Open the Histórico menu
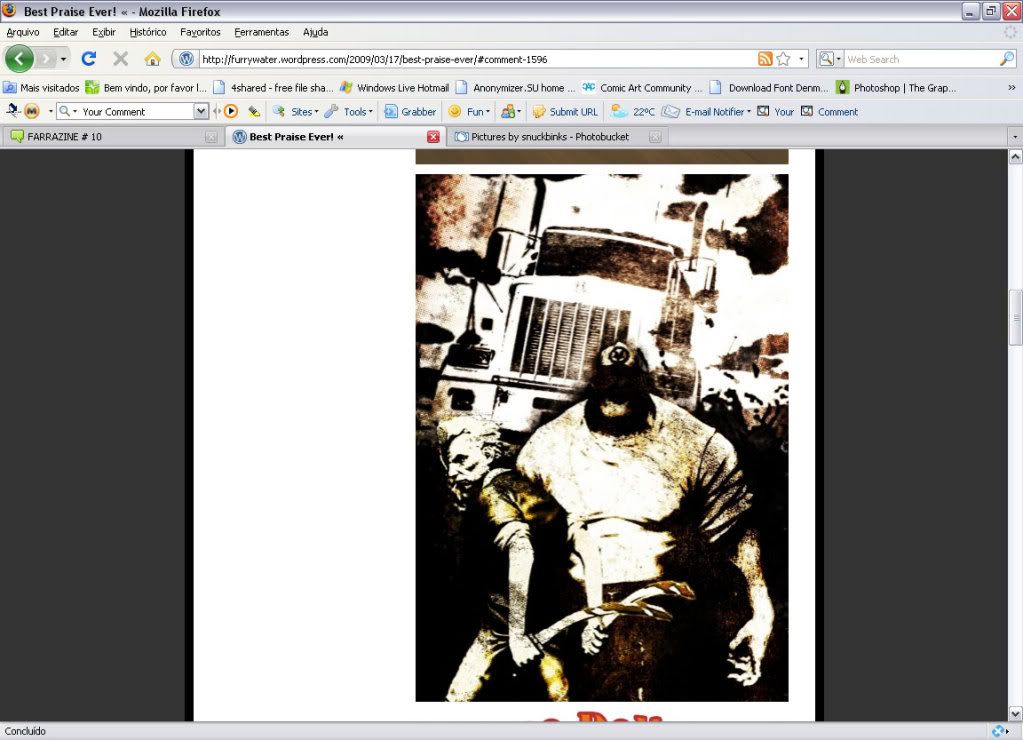1023x740 pixels. point(148,32)
